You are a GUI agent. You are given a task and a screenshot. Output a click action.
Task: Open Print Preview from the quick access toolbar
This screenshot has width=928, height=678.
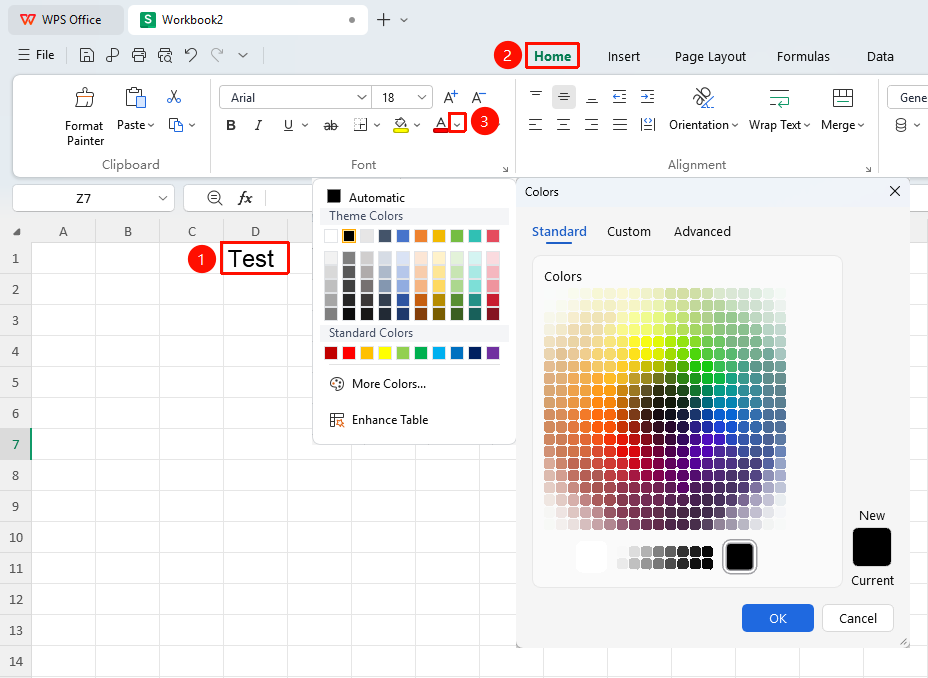point(165,55)
